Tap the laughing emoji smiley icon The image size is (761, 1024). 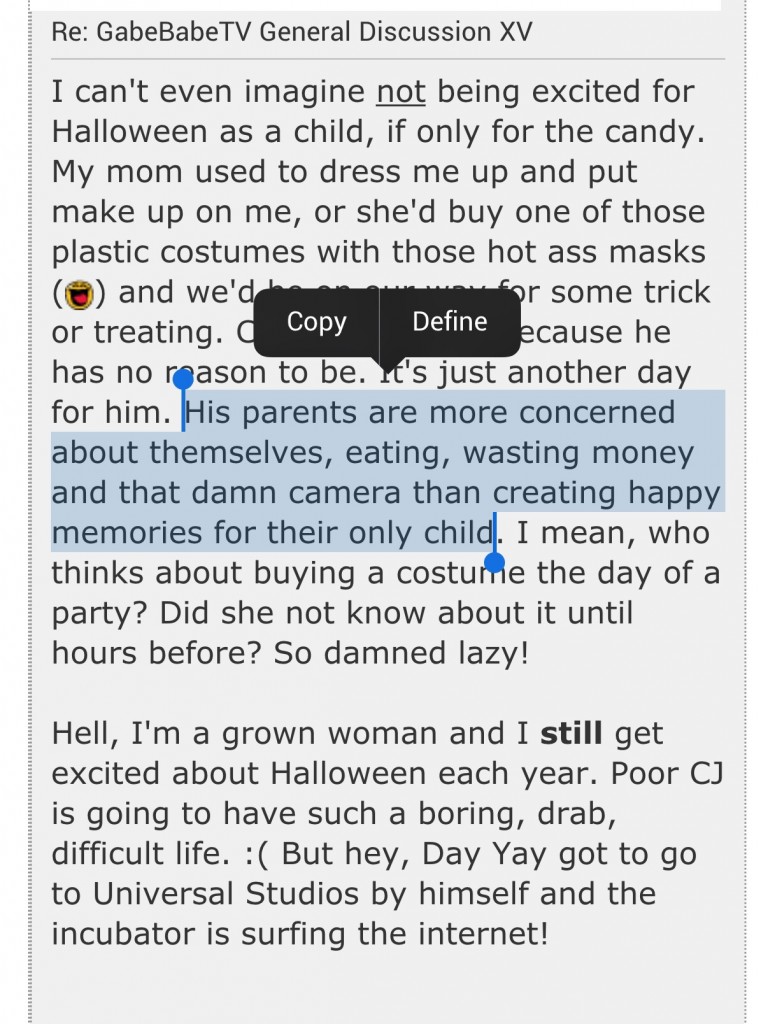[78, 294]
